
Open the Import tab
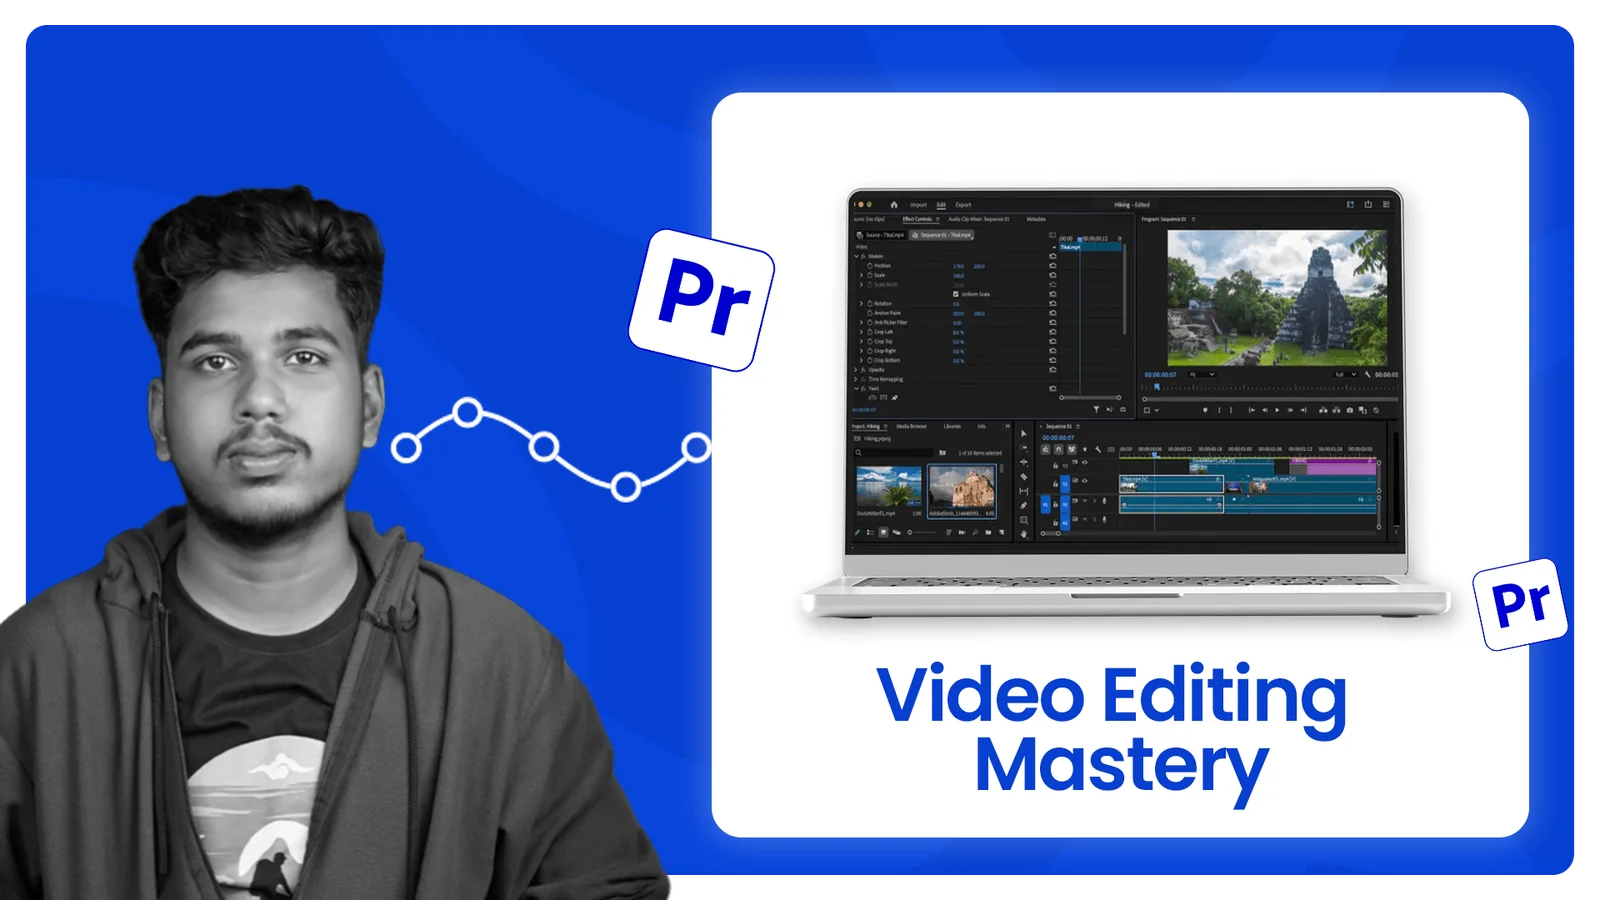click(x=918, y=205)
